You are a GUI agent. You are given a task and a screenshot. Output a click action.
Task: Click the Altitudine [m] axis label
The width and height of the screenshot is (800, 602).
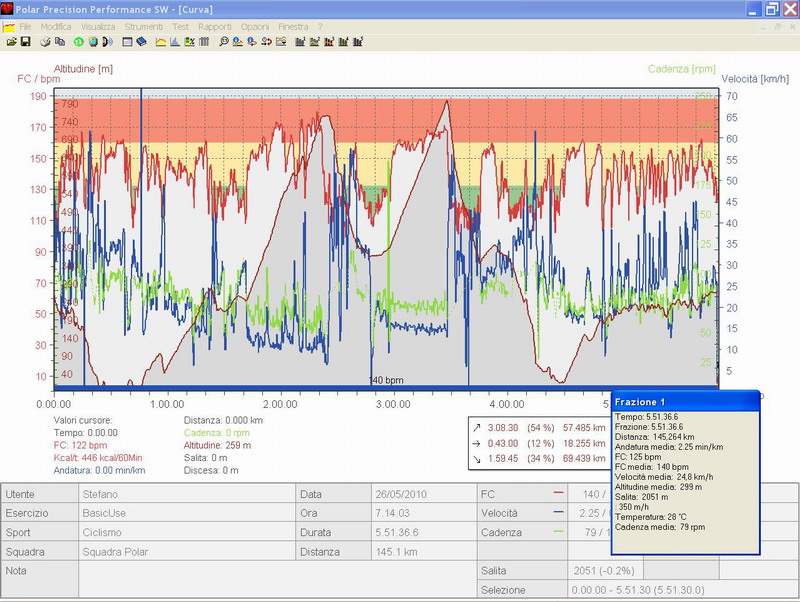83,68
